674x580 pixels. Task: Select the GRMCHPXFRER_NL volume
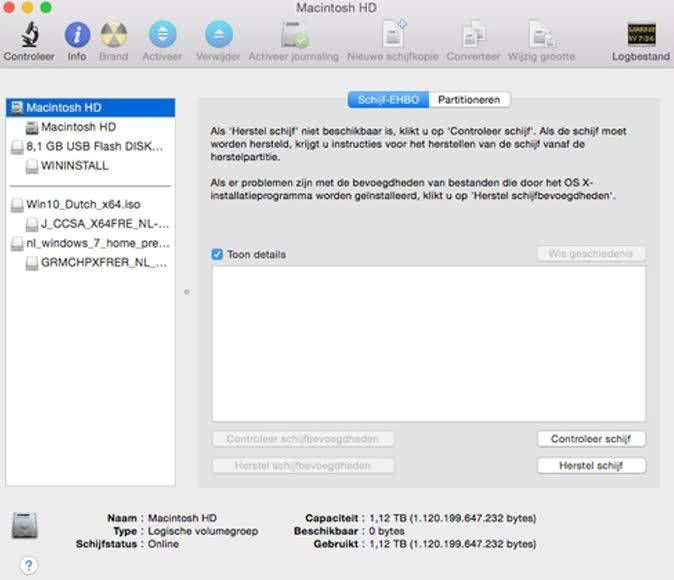pos(91,262)
